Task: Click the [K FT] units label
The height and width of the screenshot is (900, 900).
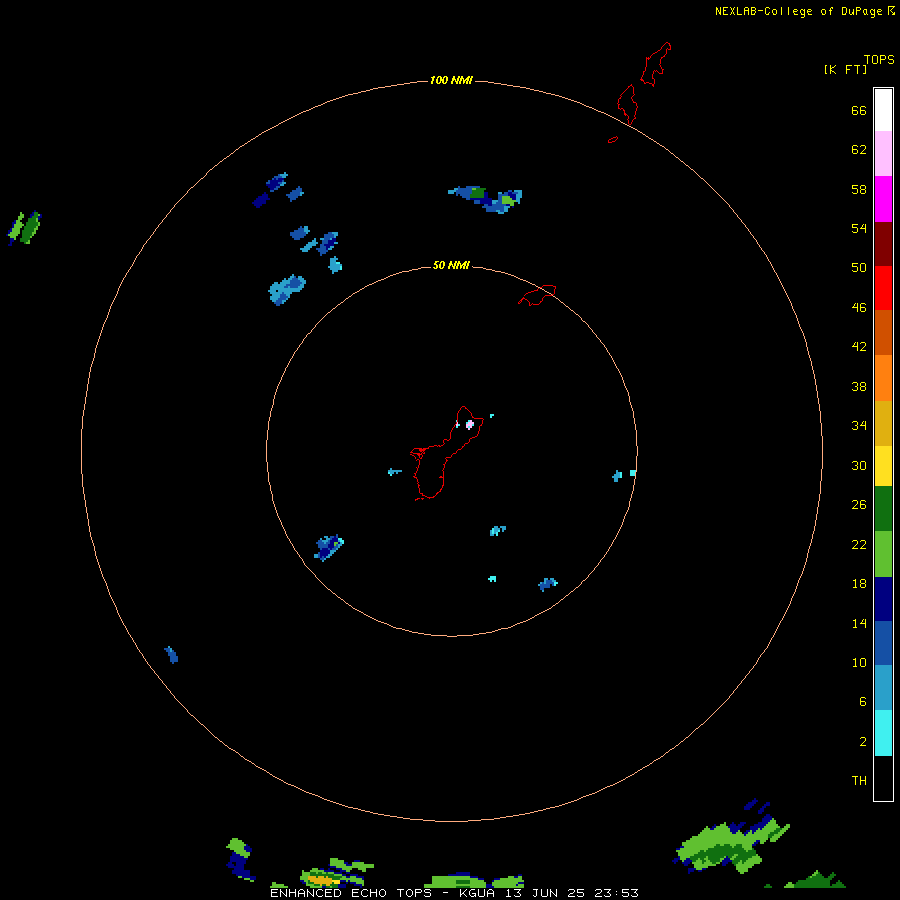Action: (845, 69)
